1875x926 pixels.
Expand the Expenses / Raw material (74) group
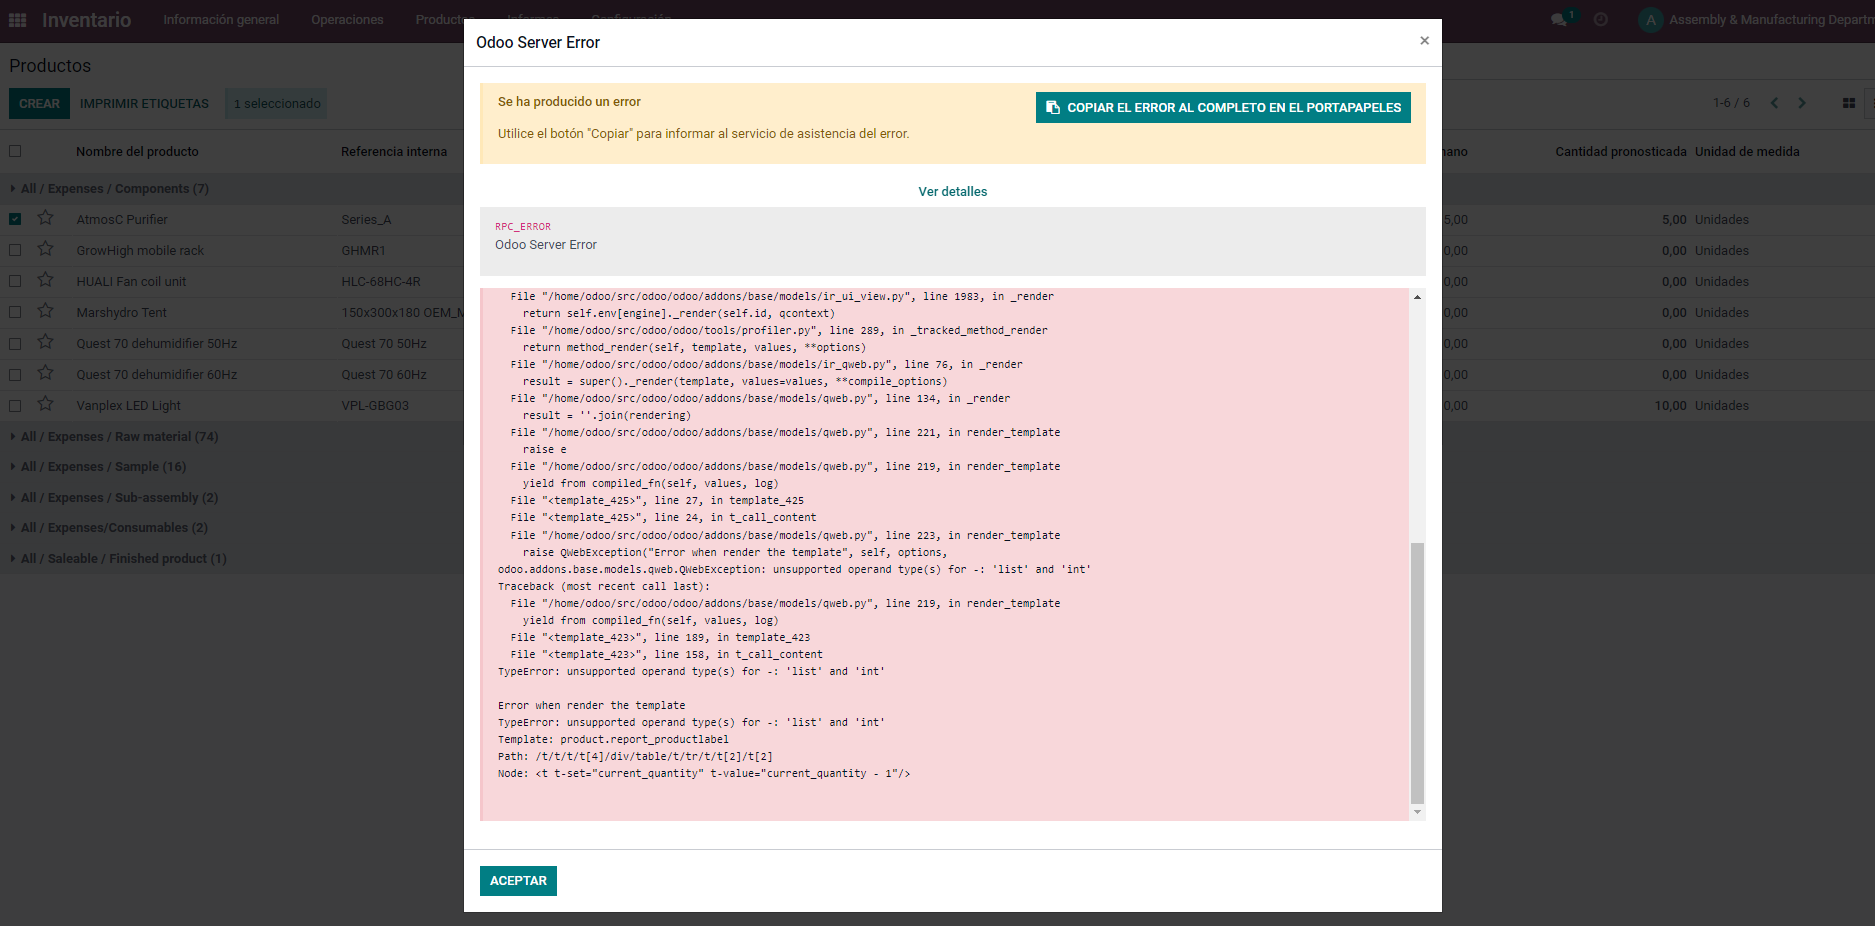pos(114,436)
